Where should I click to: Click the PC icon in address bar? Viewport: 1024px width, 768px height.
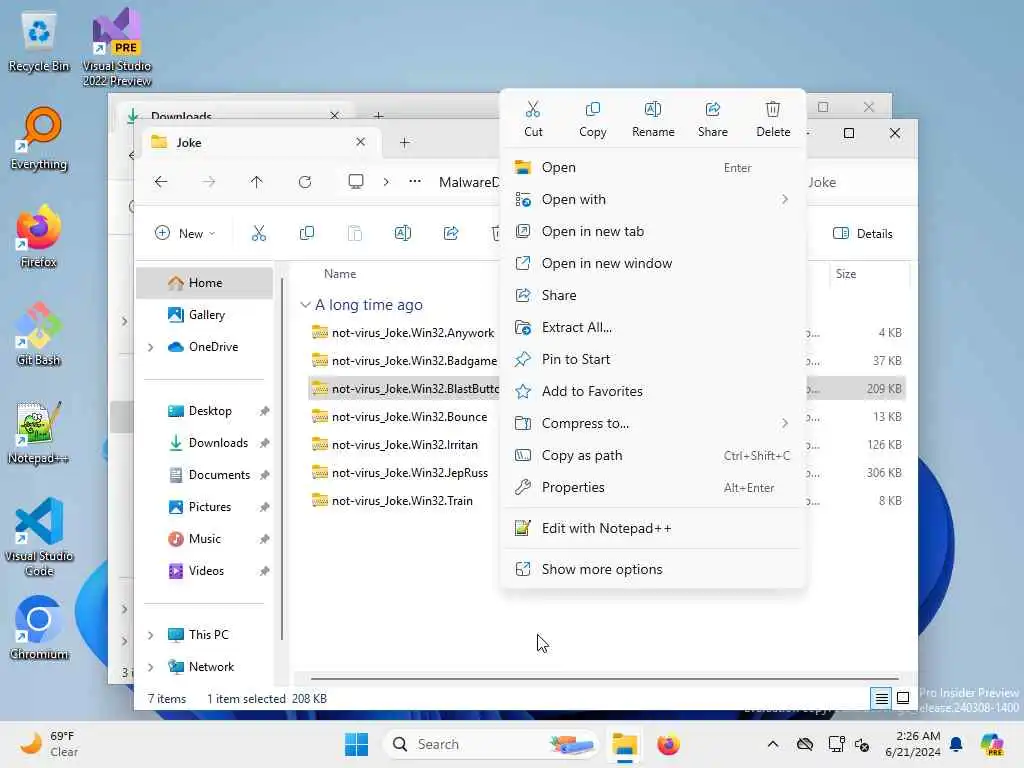356,182
